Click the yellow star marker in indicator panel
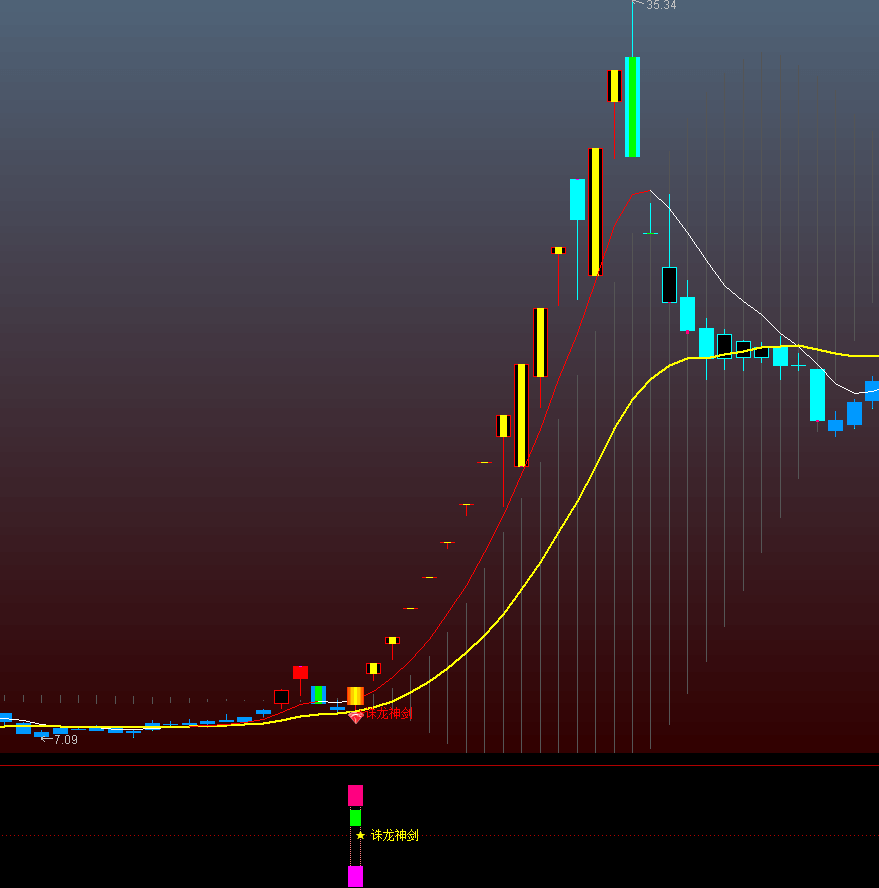Viewport: 879px width, 888px height. [360, 835]
